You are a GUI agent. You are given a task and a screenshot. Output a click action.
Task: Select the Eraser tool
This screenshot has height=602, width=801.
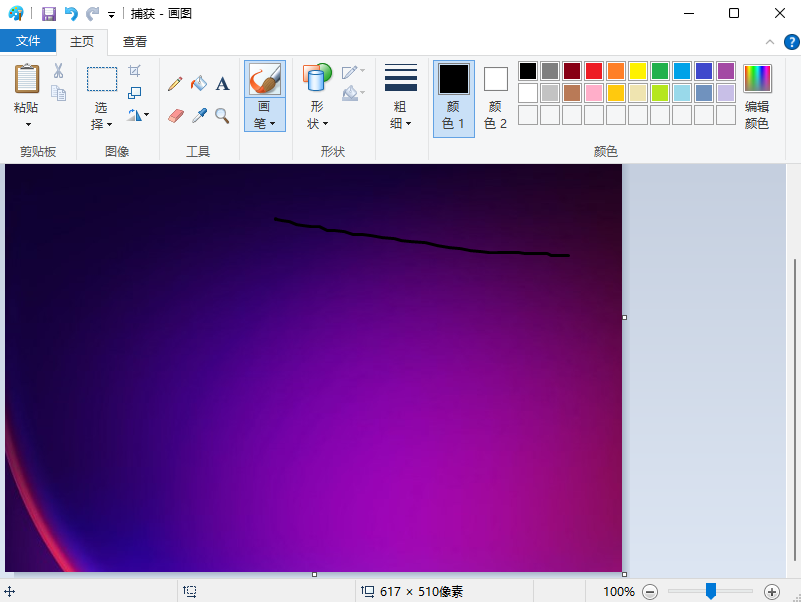coord(174,115)
